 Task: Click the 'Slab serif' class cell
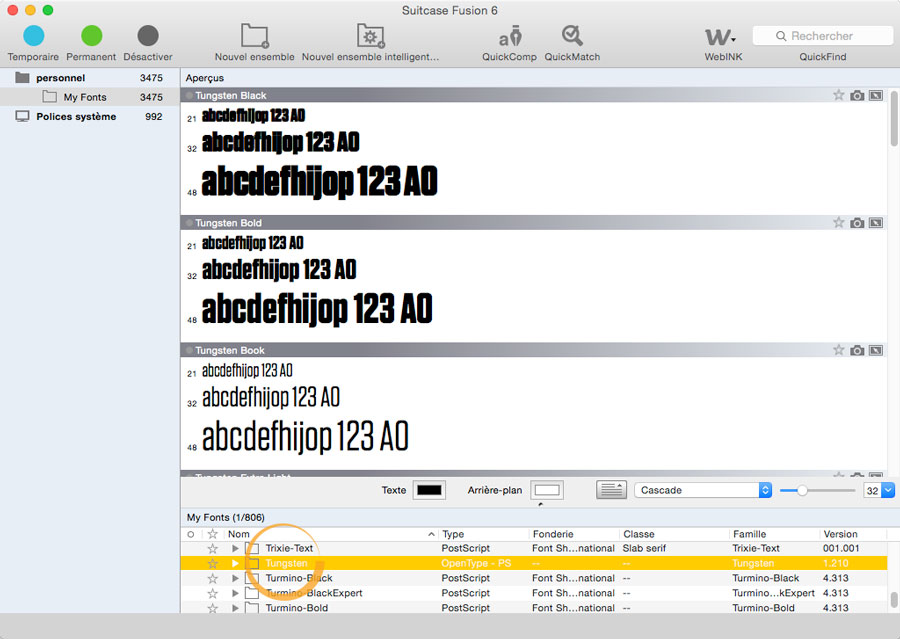click(x=644, y=548)
